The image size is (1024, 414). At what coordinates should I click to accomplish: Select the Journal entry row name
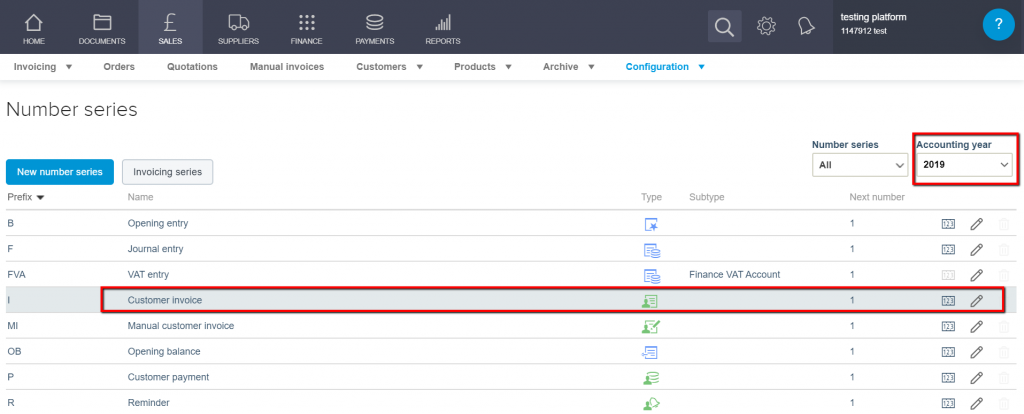(x=155, y=249)
